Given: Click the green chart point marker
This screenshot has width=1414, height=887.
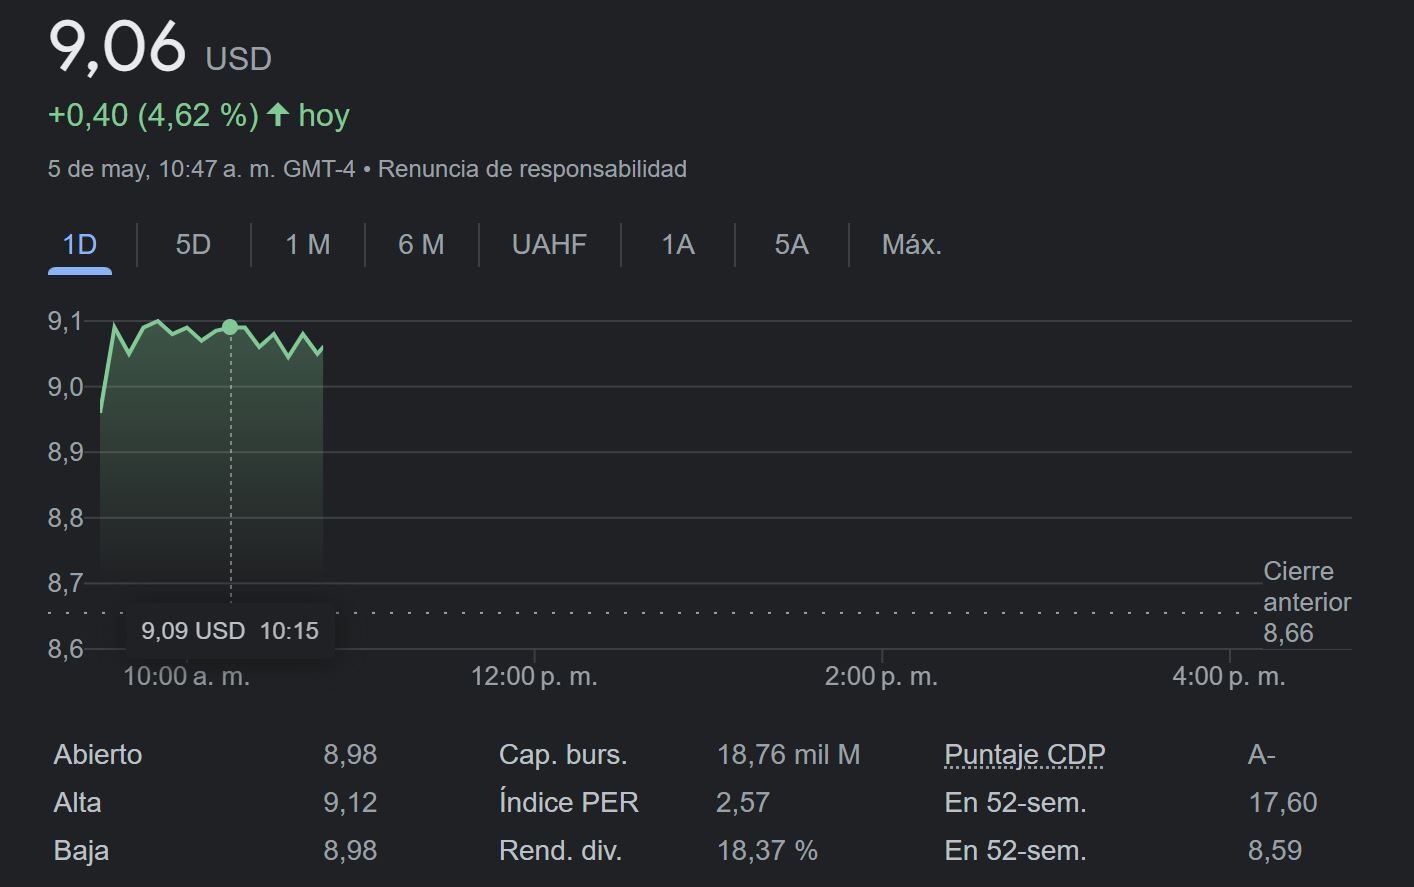Looking at the screenshot, I should [230, 327].
